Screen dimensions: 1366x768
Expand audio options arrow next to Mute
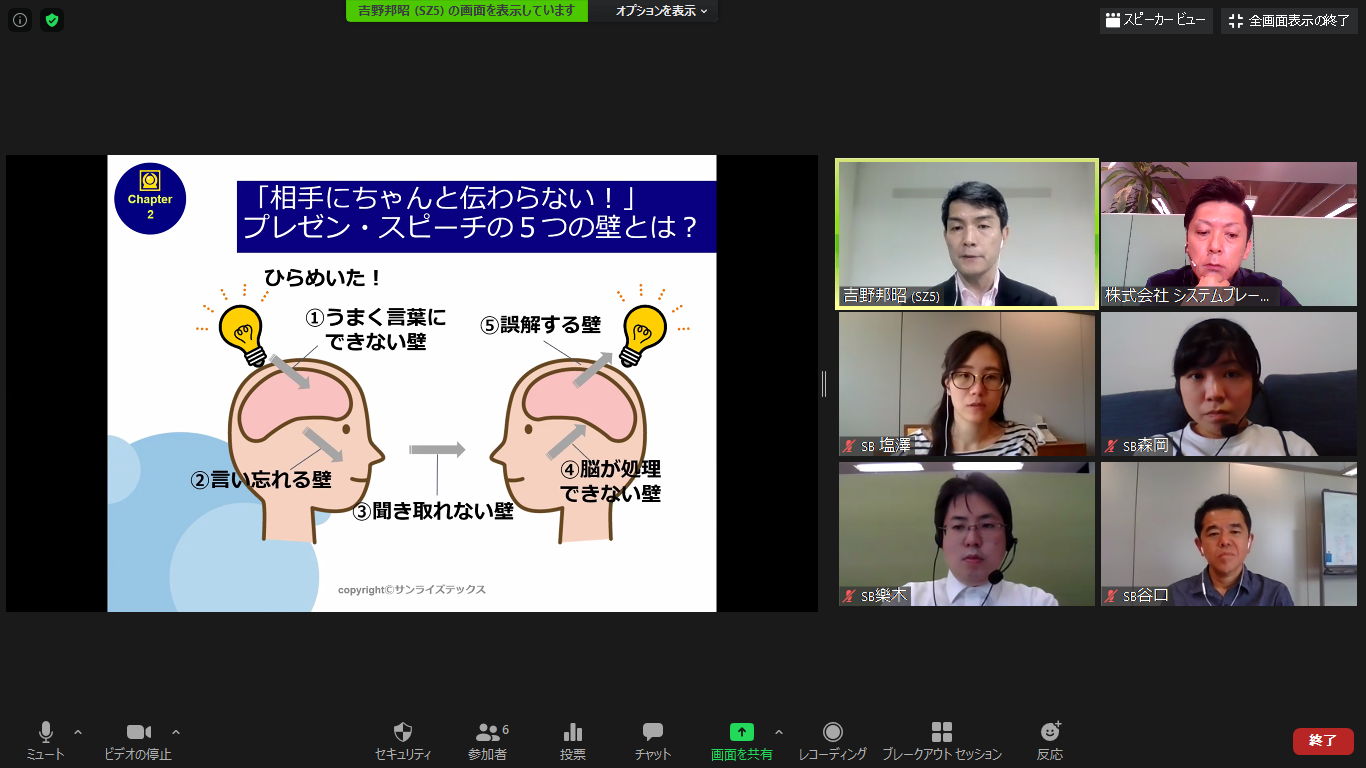tap(78, 732)
